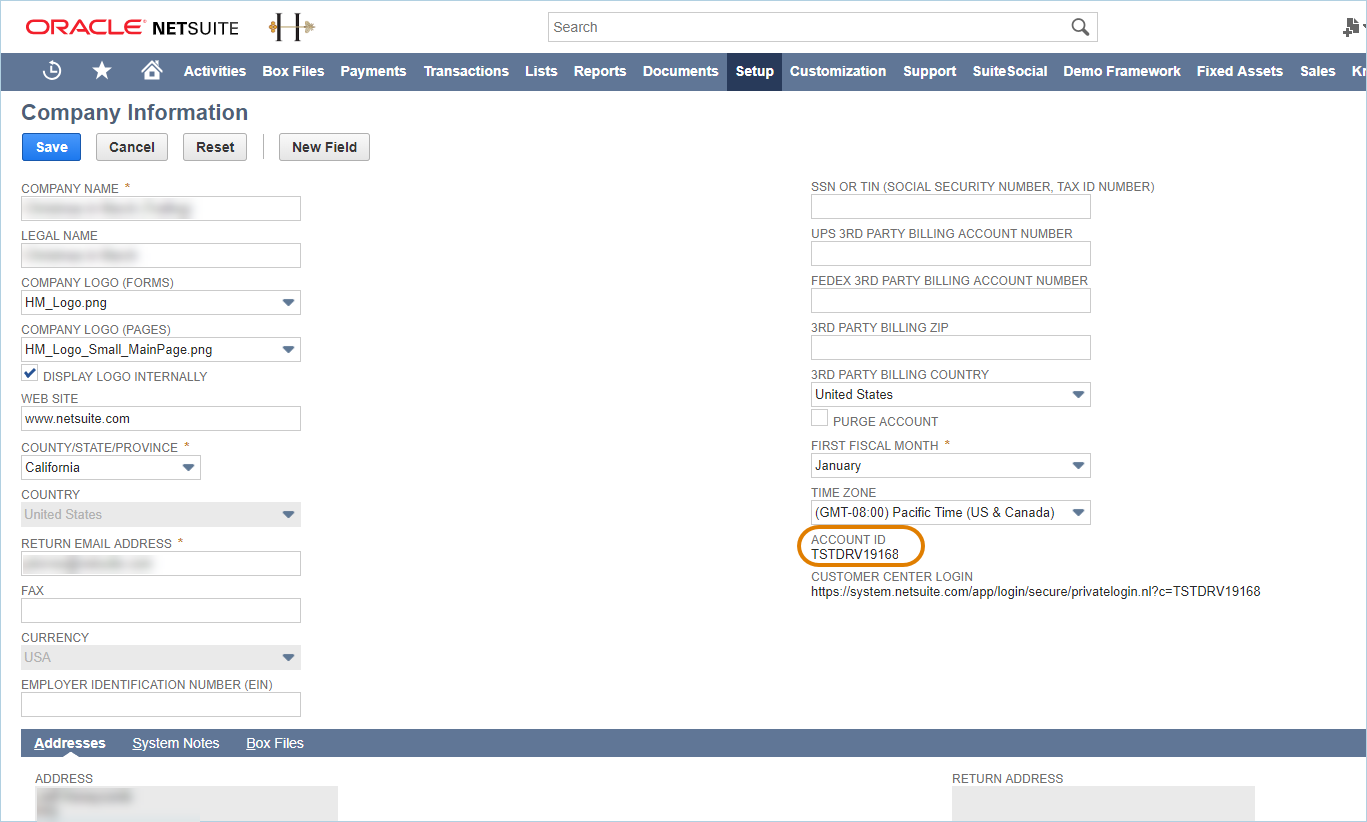Open the Fixed Assets menu

click(x=1240, y=71)
